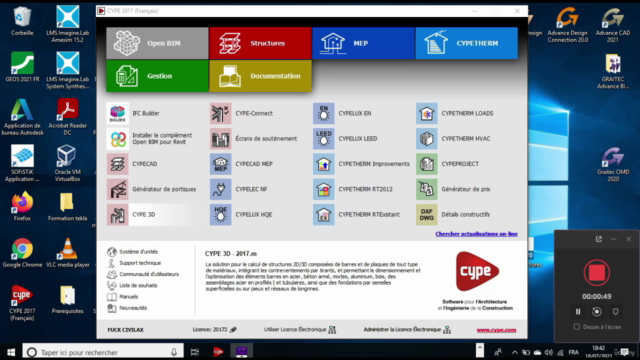Launch CYPETHERM LOADS
640x360 pixels.
pyautogui.click(x=455, y=113)
